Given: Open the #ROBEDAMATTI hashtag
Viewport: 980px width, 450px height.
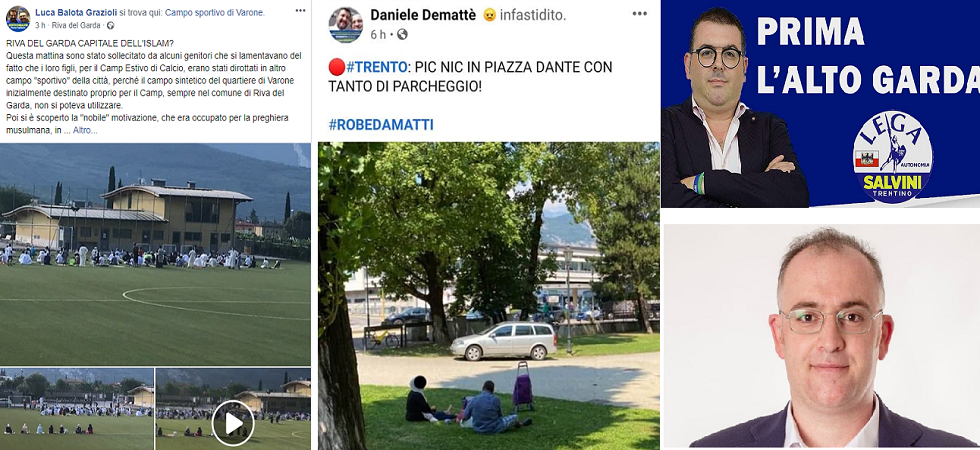Looking at the screenshot, I should pyautogui.click(x=381, y=124).
